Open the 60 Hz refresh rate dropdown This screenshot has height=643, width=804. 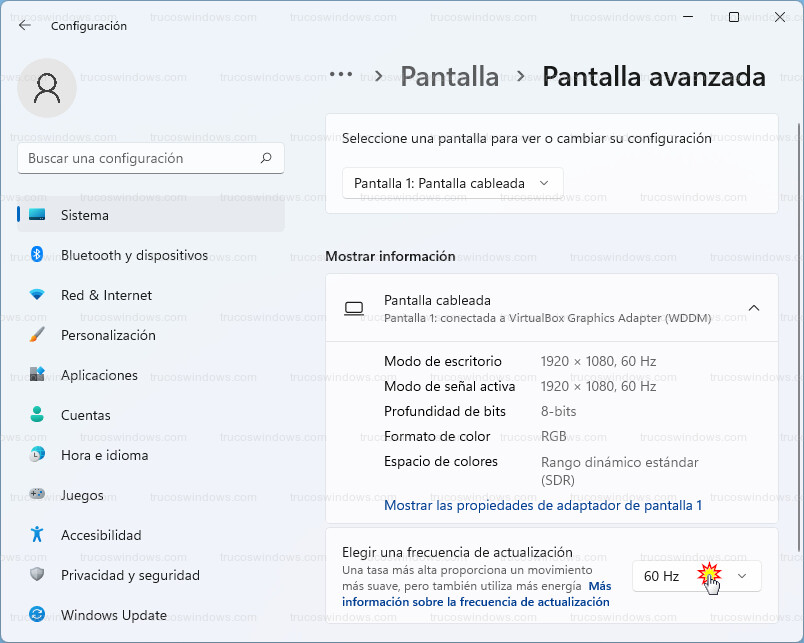click(696, 576)
